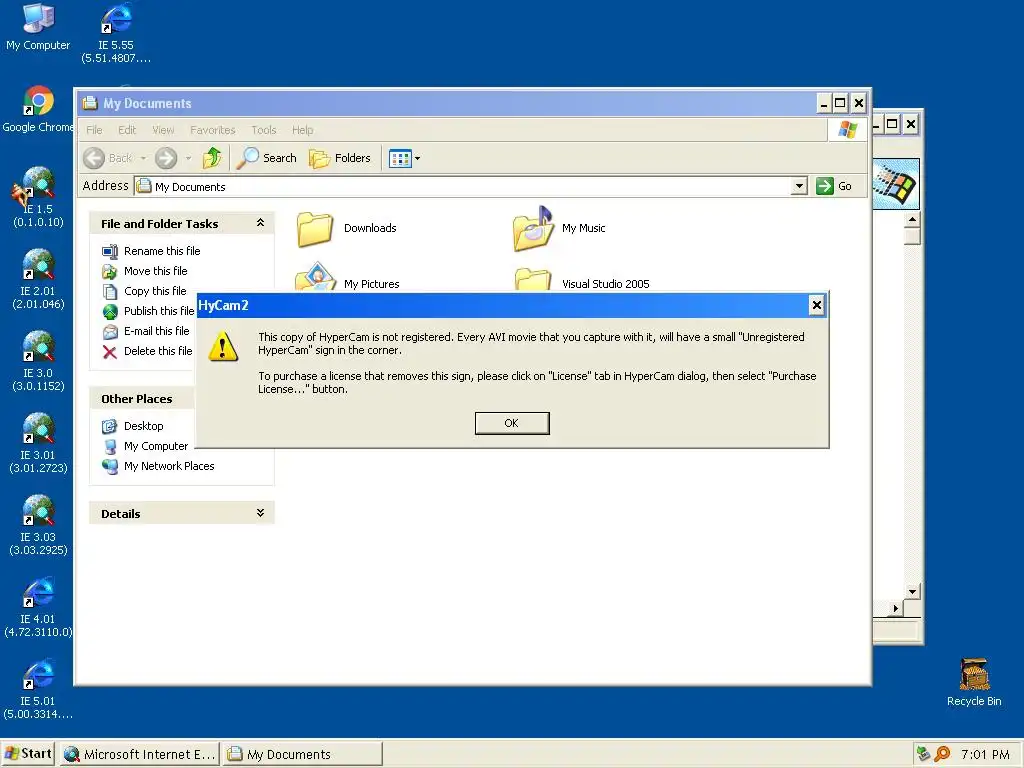Click the 7:01 PM clock
This screenshot has width=1024, height=768.
985,754
